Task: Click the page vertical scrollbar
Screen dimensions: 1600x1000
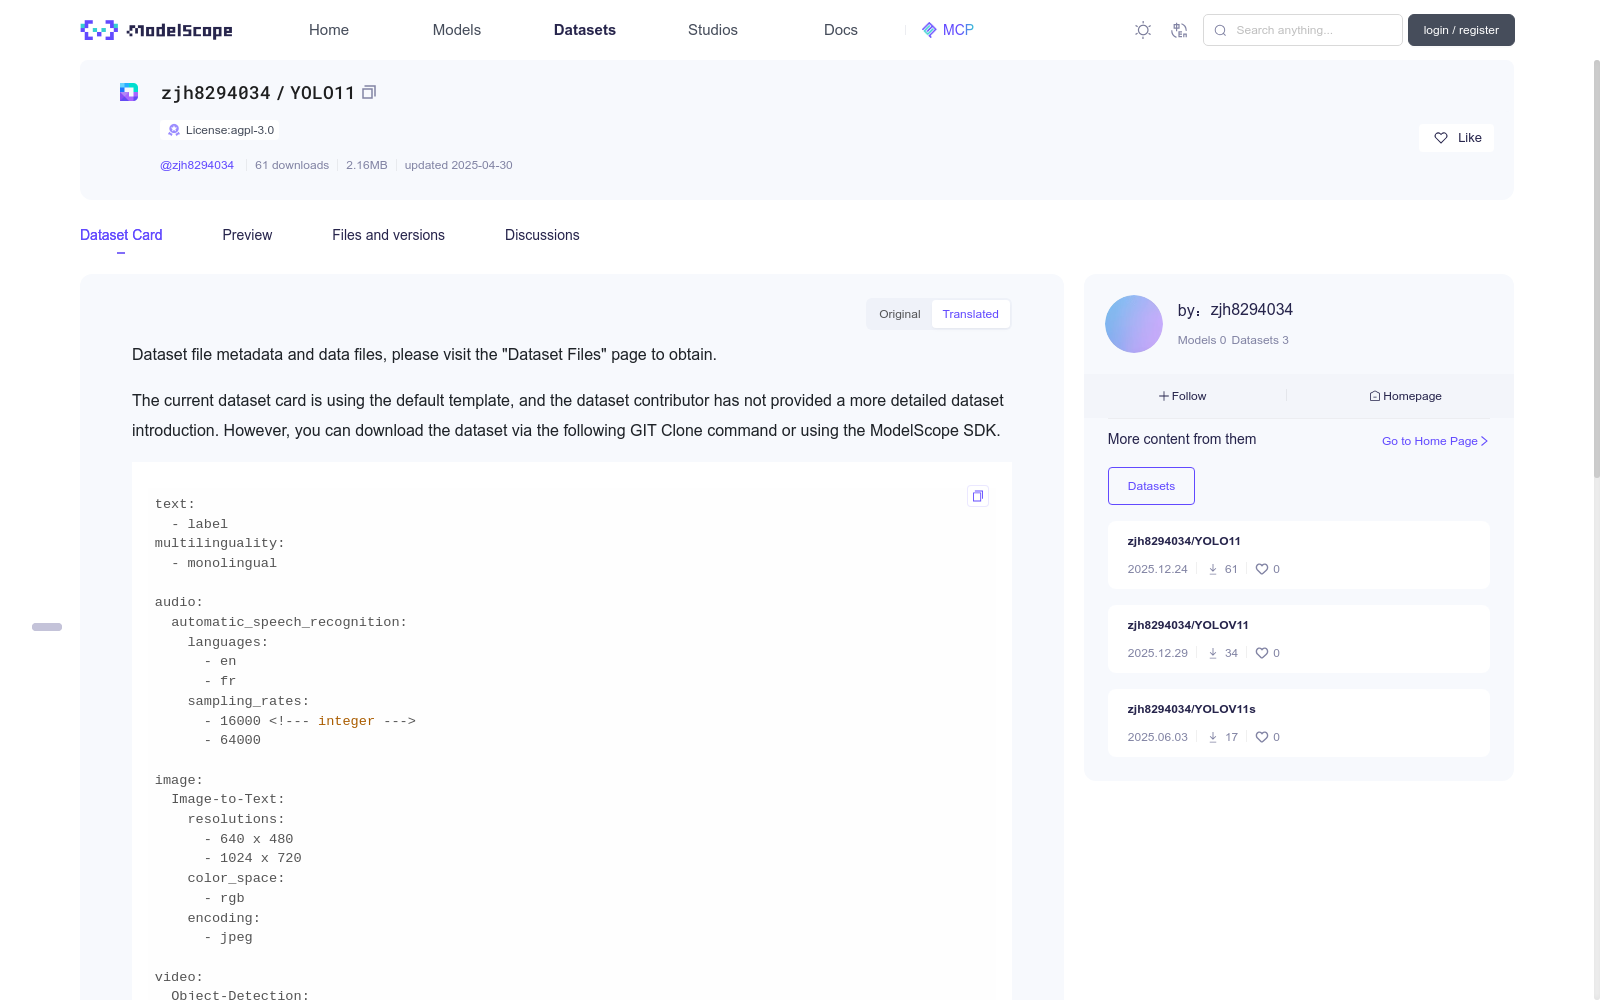Action: tap(1596, 270)
